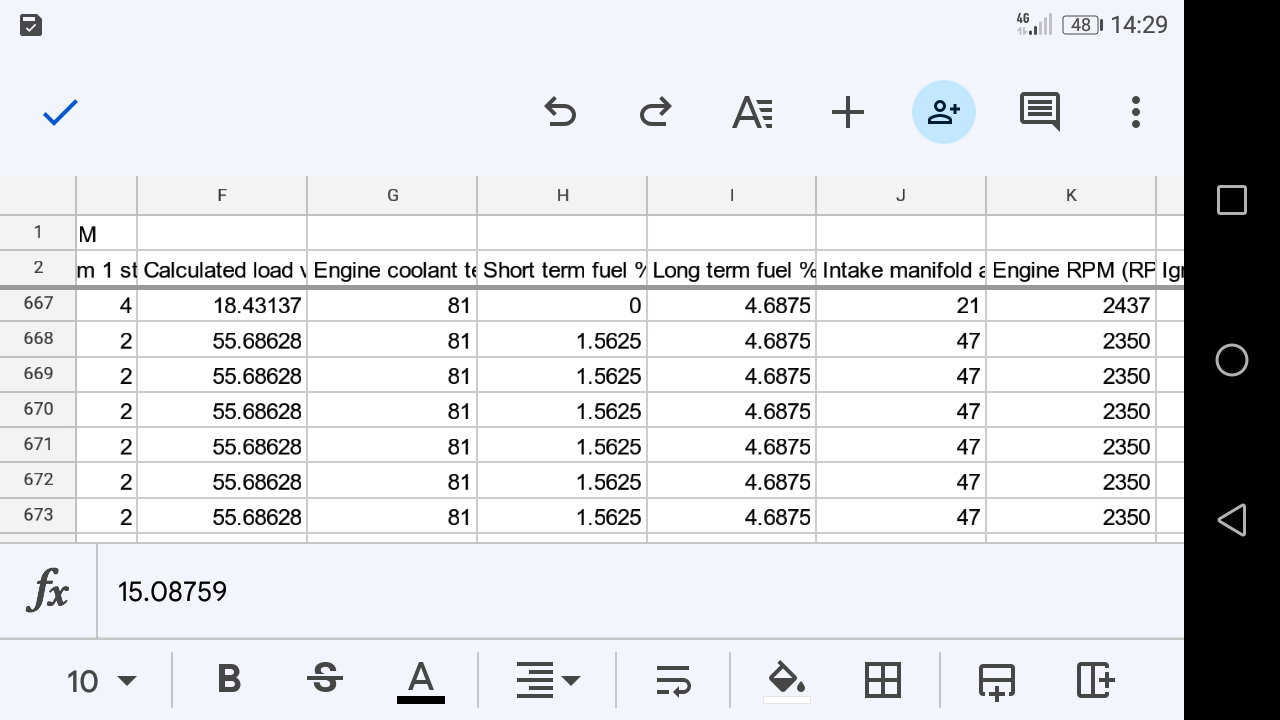
Task: Select 4.6875 in row 672
Action: (732, 481)
